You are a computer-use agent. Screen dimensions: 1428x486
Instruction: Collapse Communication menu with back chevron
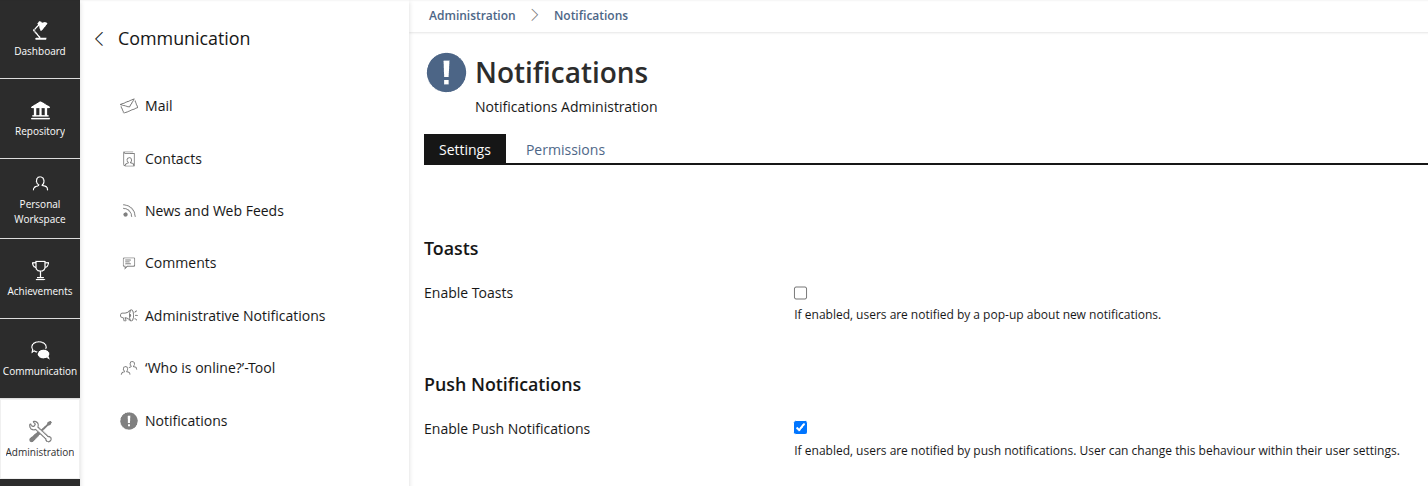pyautogui.click(x=99, y=39)
